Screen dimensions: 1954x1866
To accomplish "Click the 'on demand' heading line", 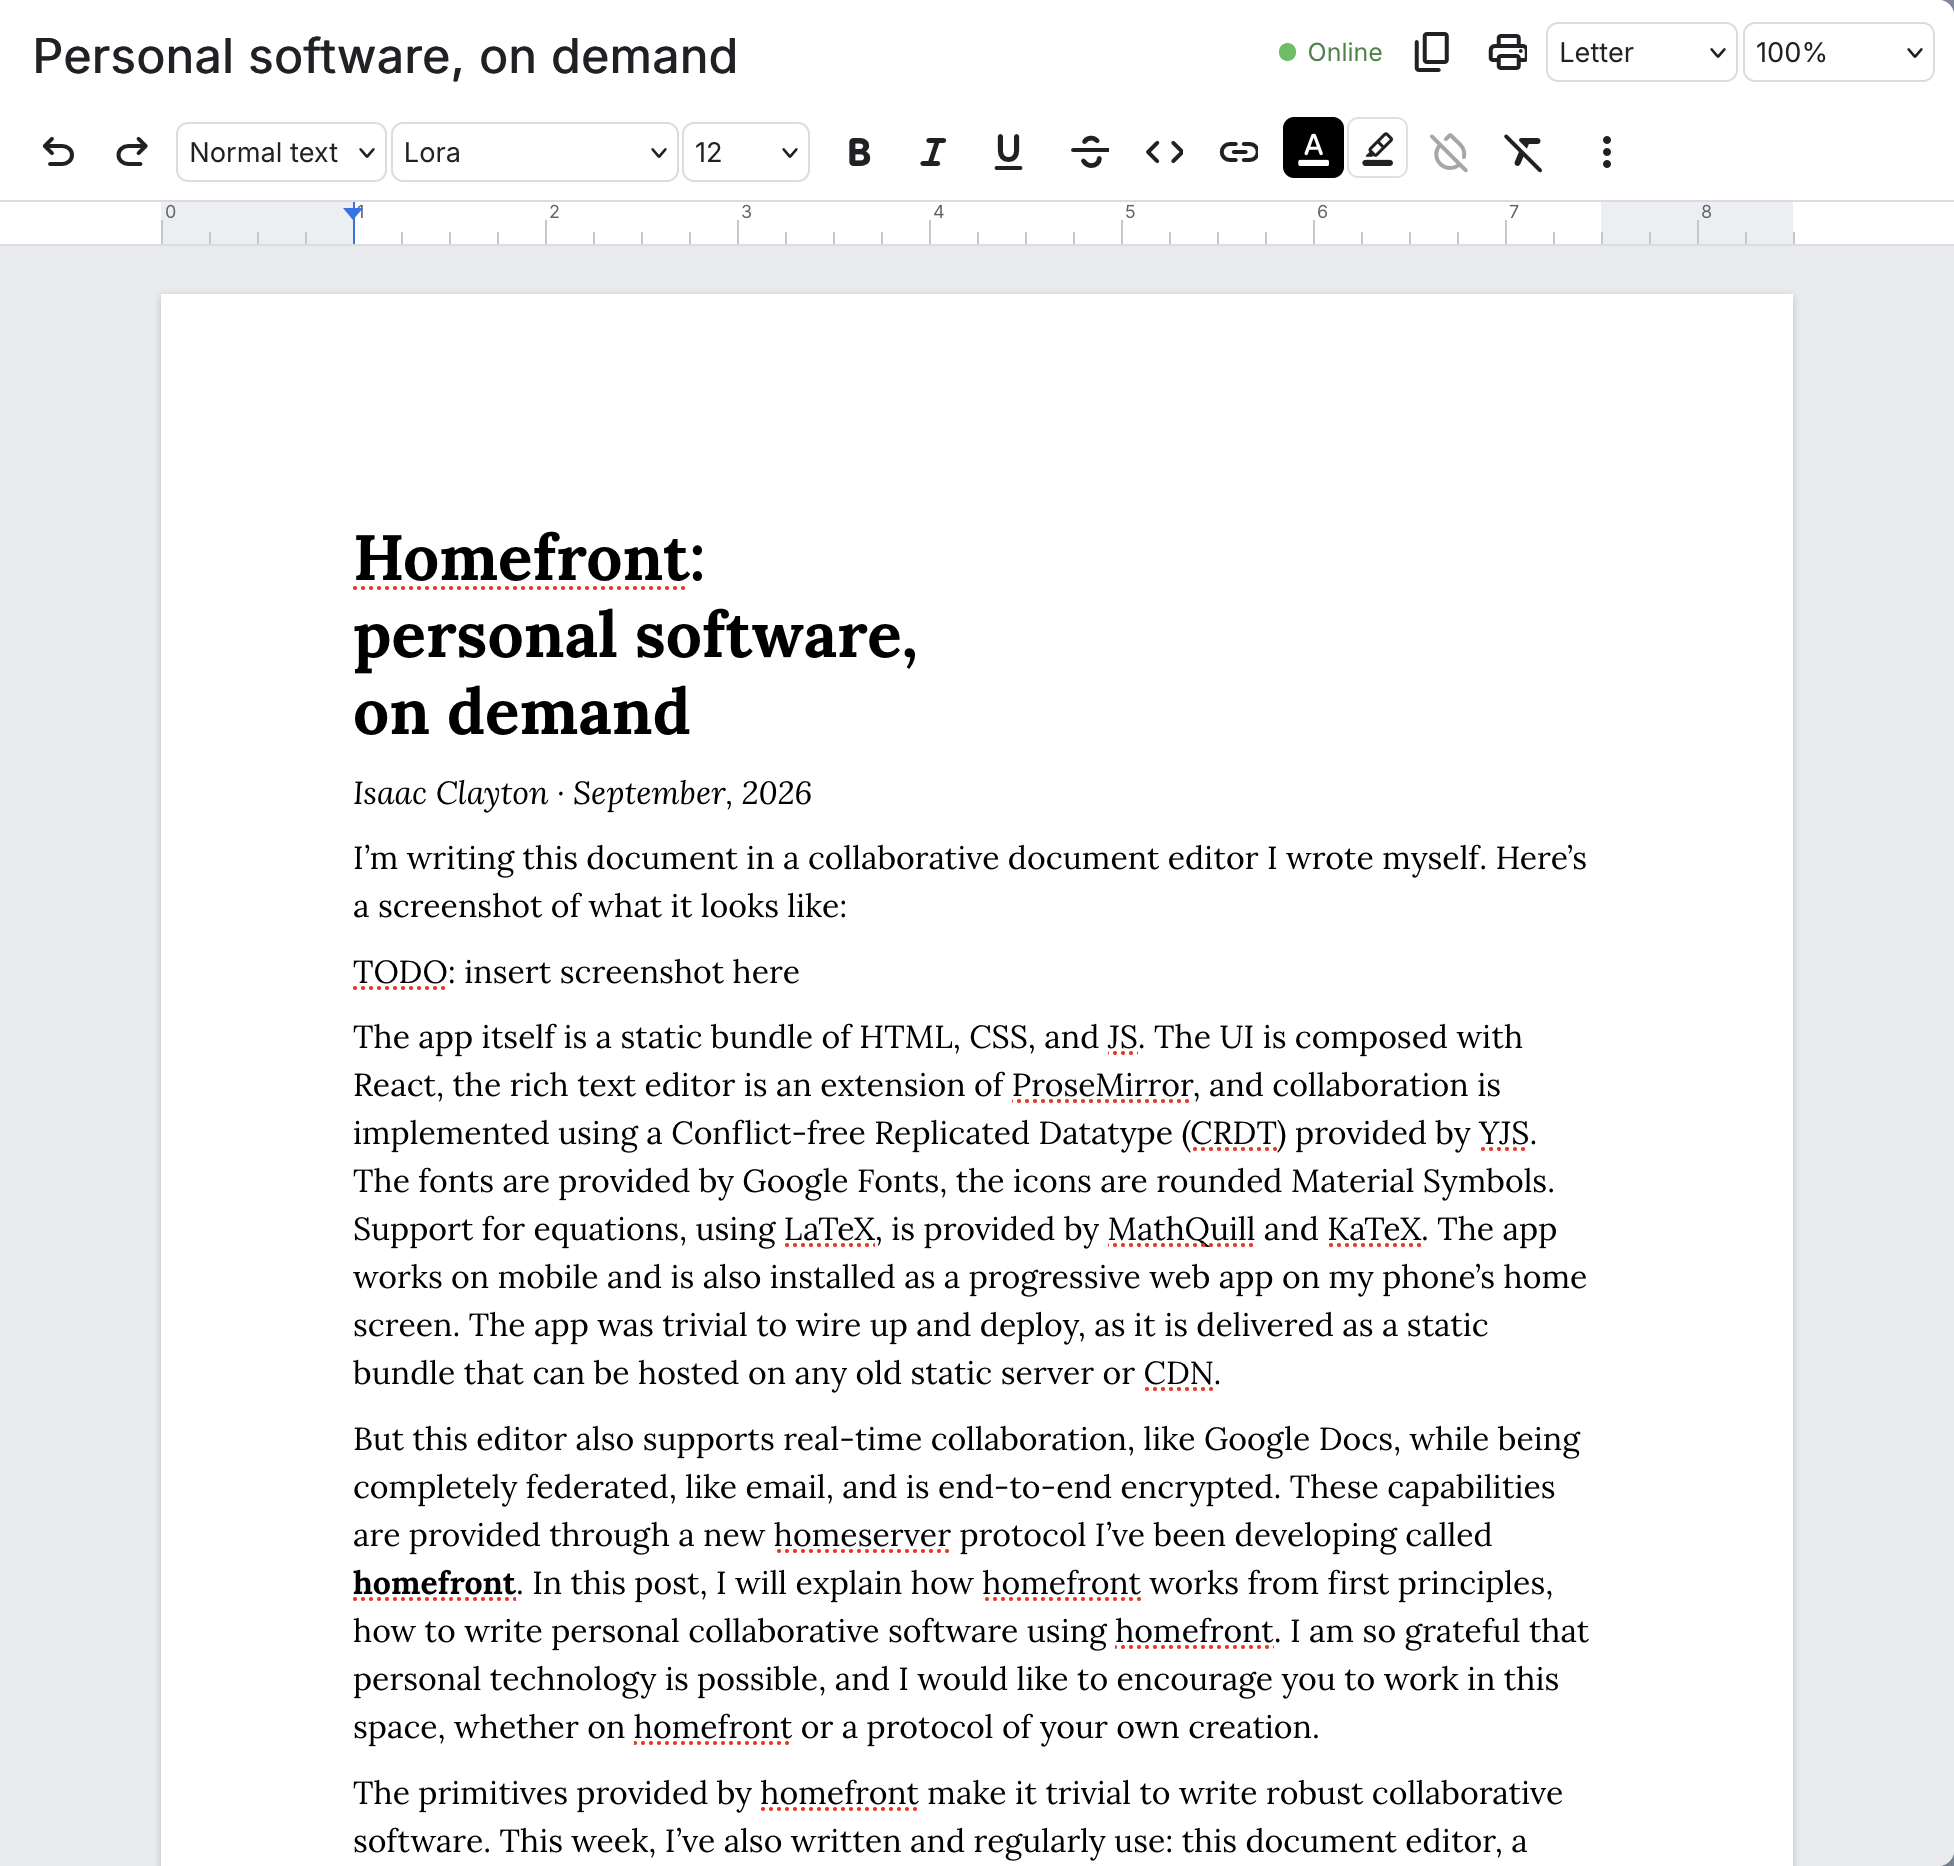I will 521,712.
